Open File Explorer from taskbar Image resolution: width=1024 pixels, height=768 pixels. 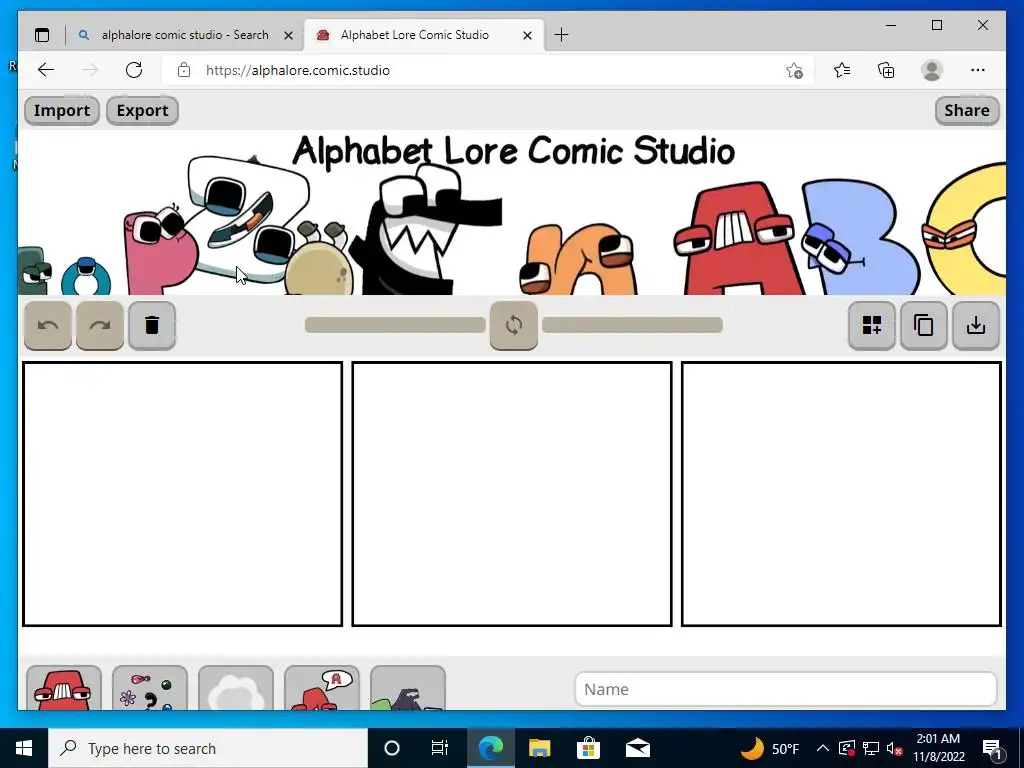pyautogui.click(x=539, y=748)
